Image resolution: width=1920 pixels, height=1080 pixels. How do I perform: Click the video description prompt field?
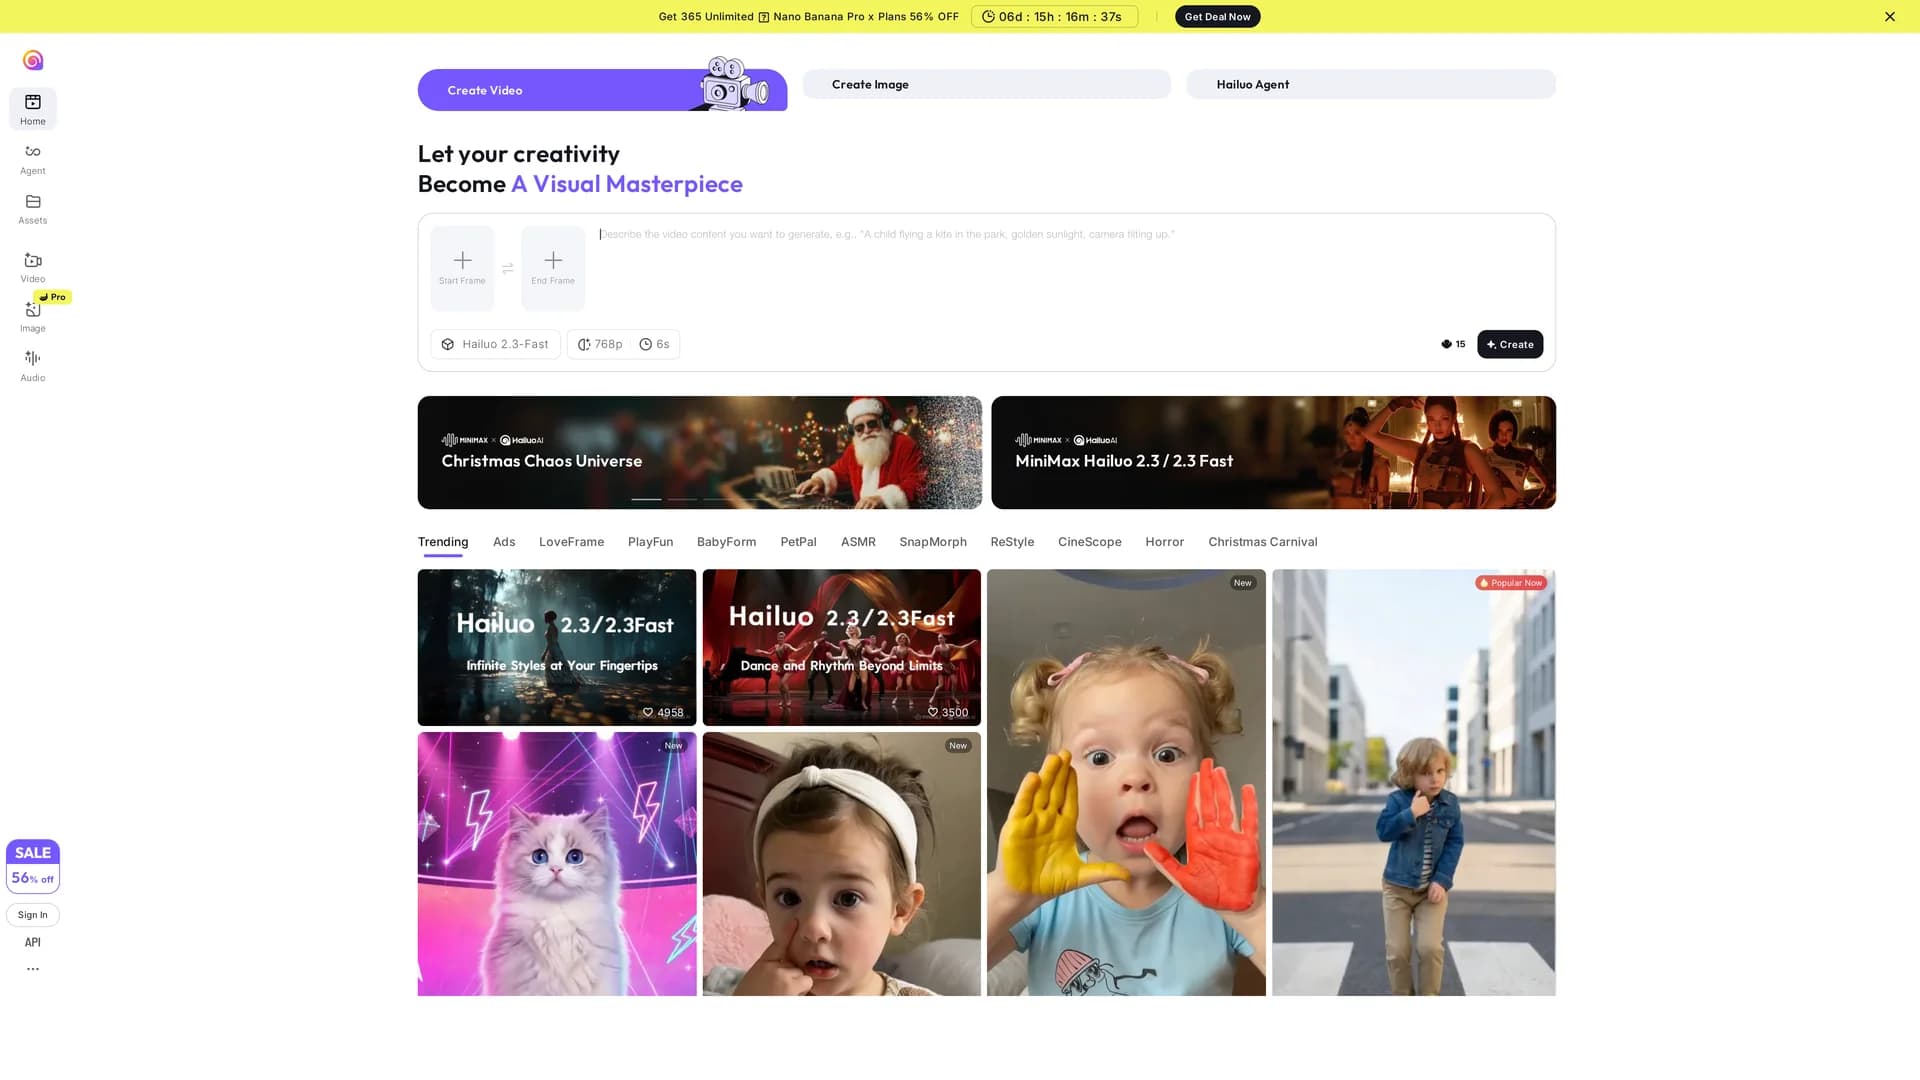(1070, 268)
